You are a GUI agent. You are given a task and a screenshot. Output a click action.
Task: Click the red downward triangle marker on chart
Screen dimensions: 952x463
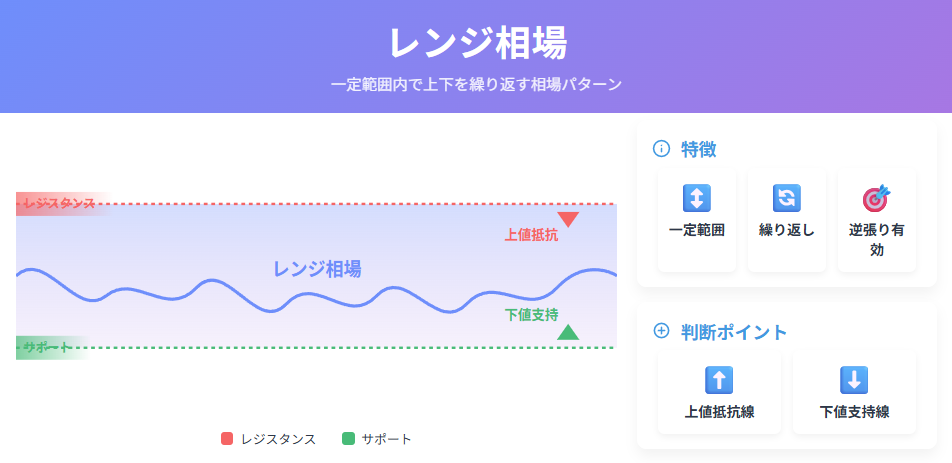point(568,220)
